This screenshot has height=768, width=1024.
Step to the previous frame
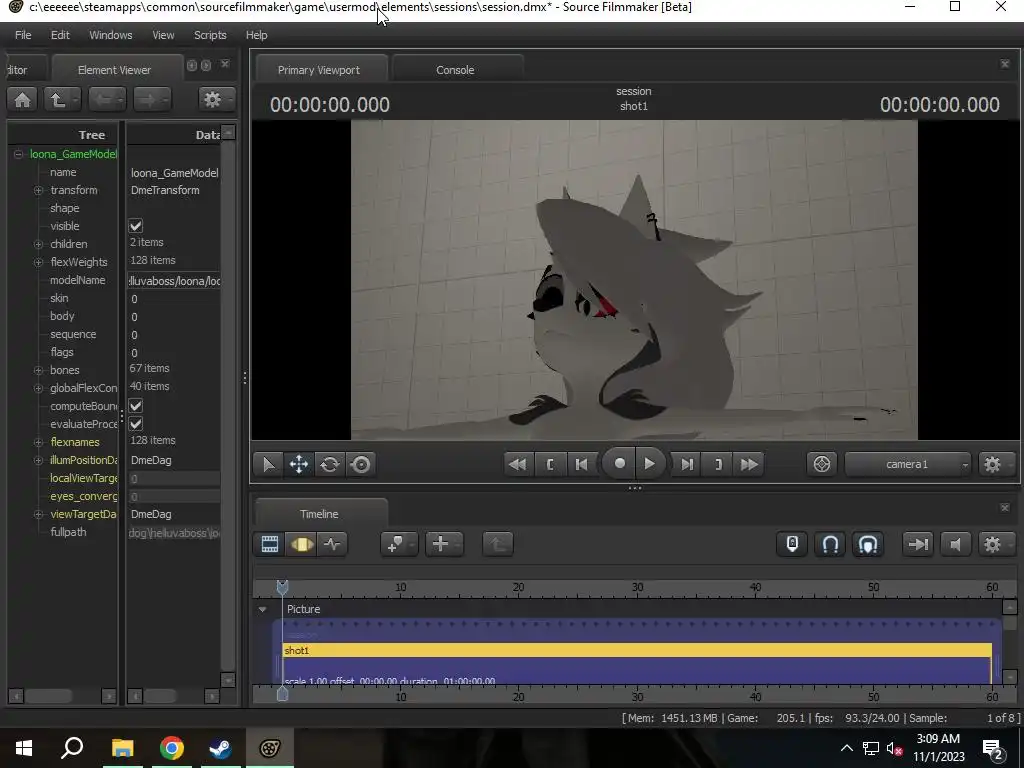pos(581,464)
